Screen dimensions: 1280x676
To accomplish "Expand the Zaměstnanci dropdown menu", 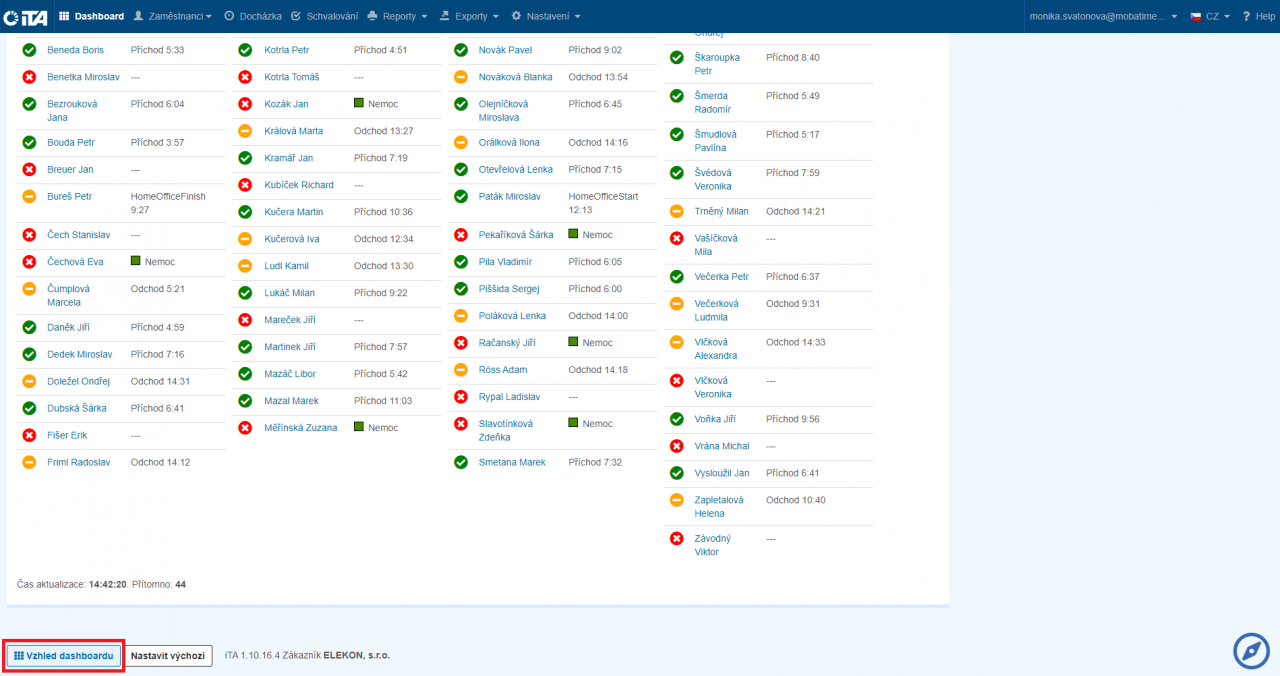I will point(172,16).
